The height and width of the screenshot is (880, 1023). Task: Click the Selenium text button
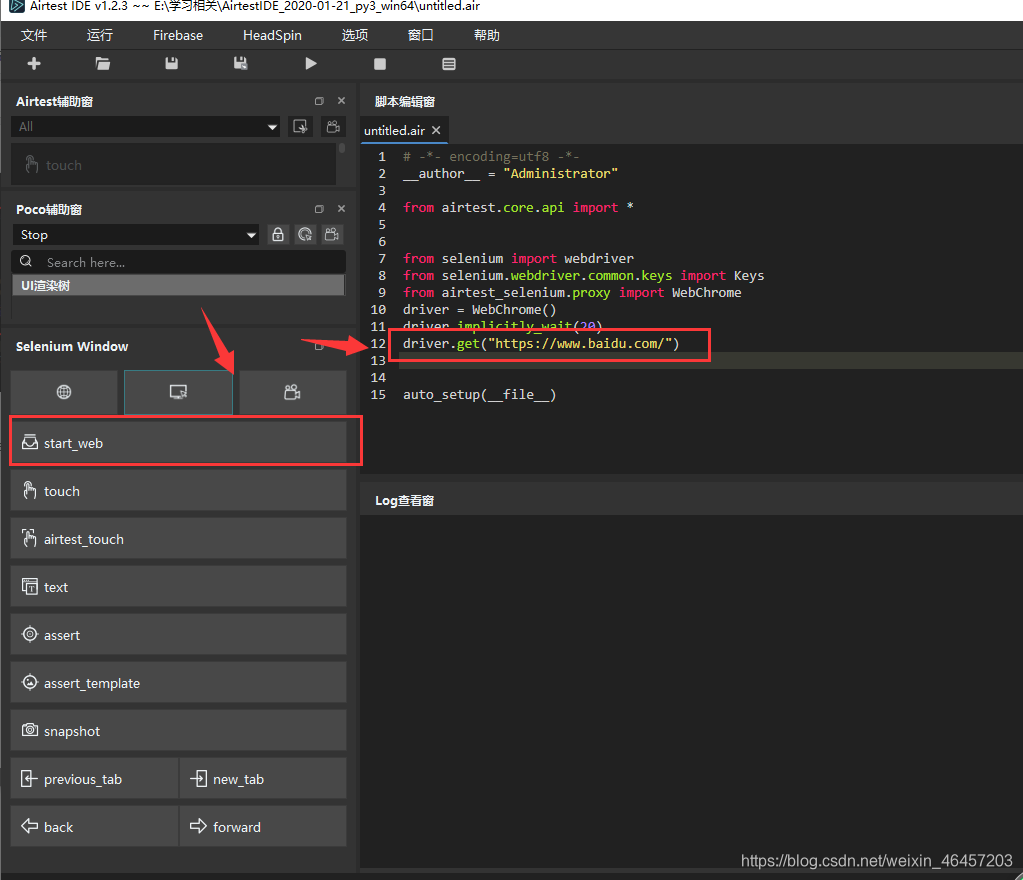click(x=179, y=587)
